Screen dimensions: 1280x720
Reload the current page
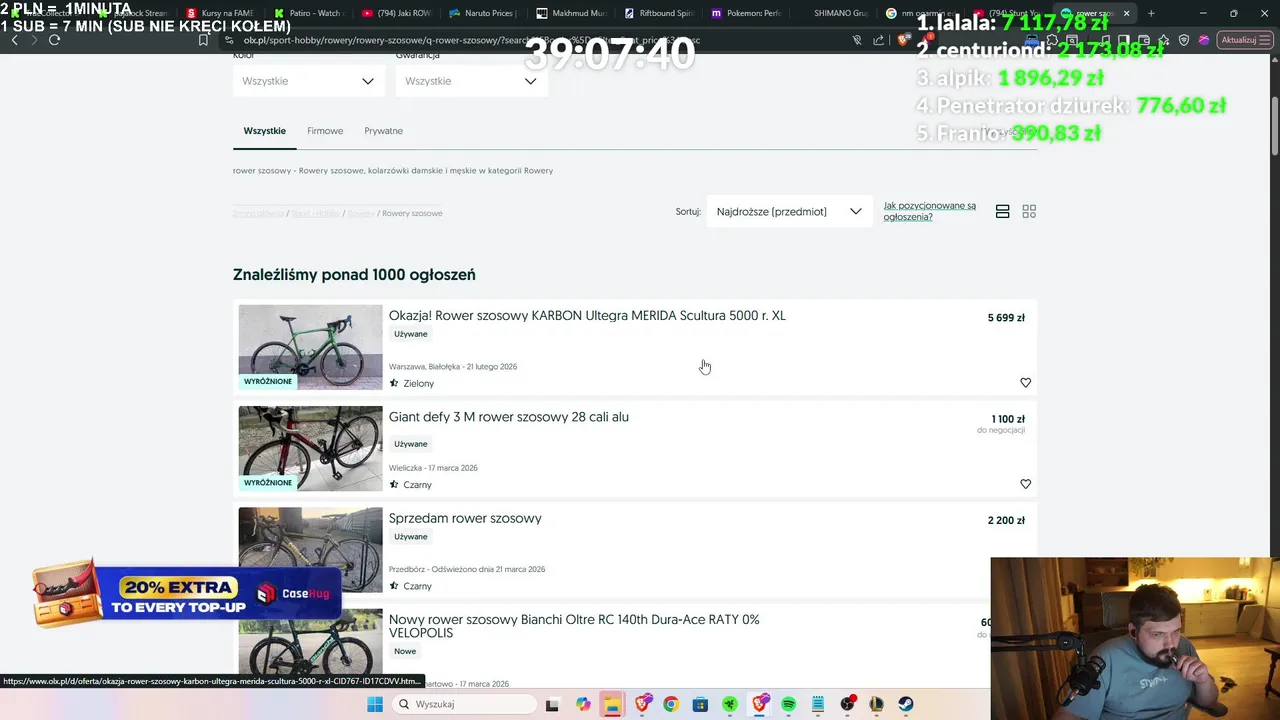tap(54, 40)
